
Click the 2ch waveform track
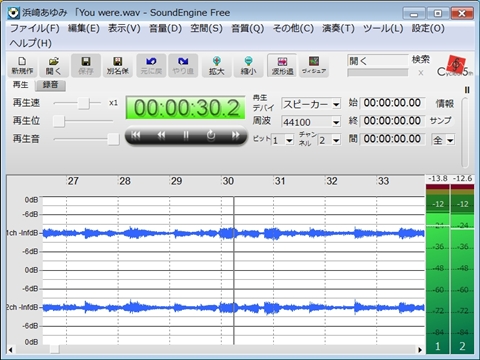pyautogui.click(x=233, y=307)
